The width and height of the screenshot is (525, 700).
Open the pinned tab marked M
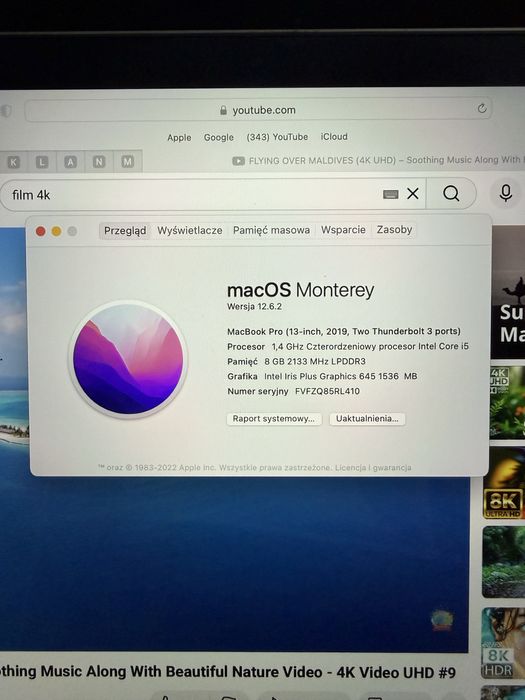click(128, 161)
